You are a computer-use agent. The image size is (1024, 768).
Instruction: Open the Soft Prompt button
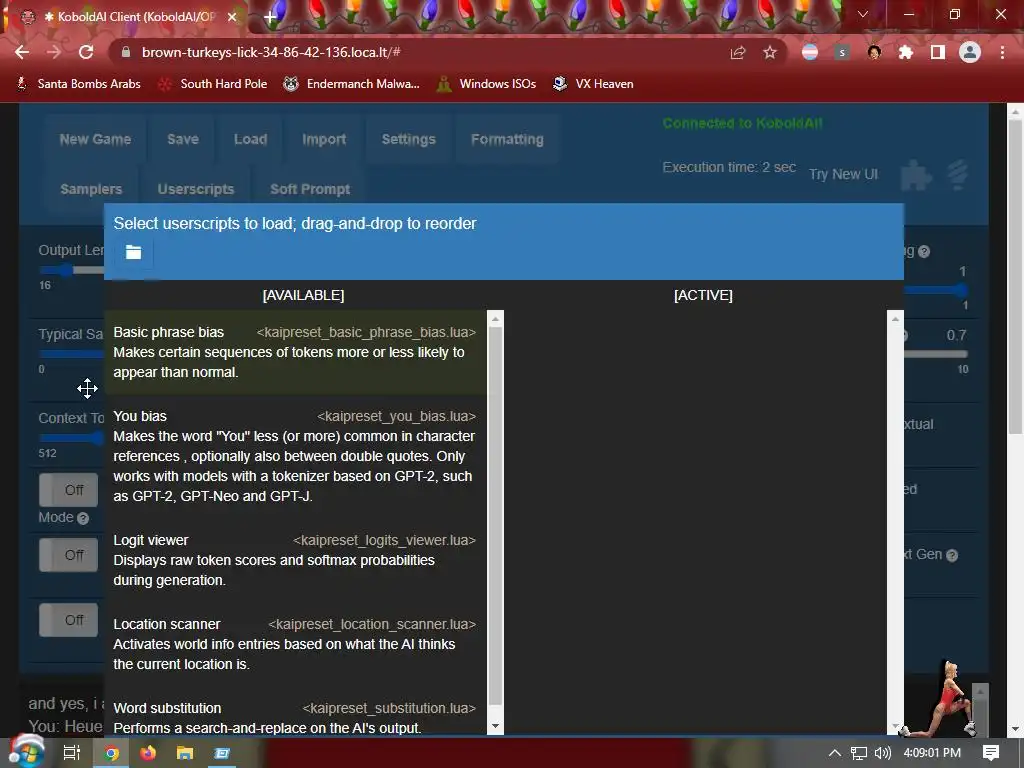[x=310, y=189]
